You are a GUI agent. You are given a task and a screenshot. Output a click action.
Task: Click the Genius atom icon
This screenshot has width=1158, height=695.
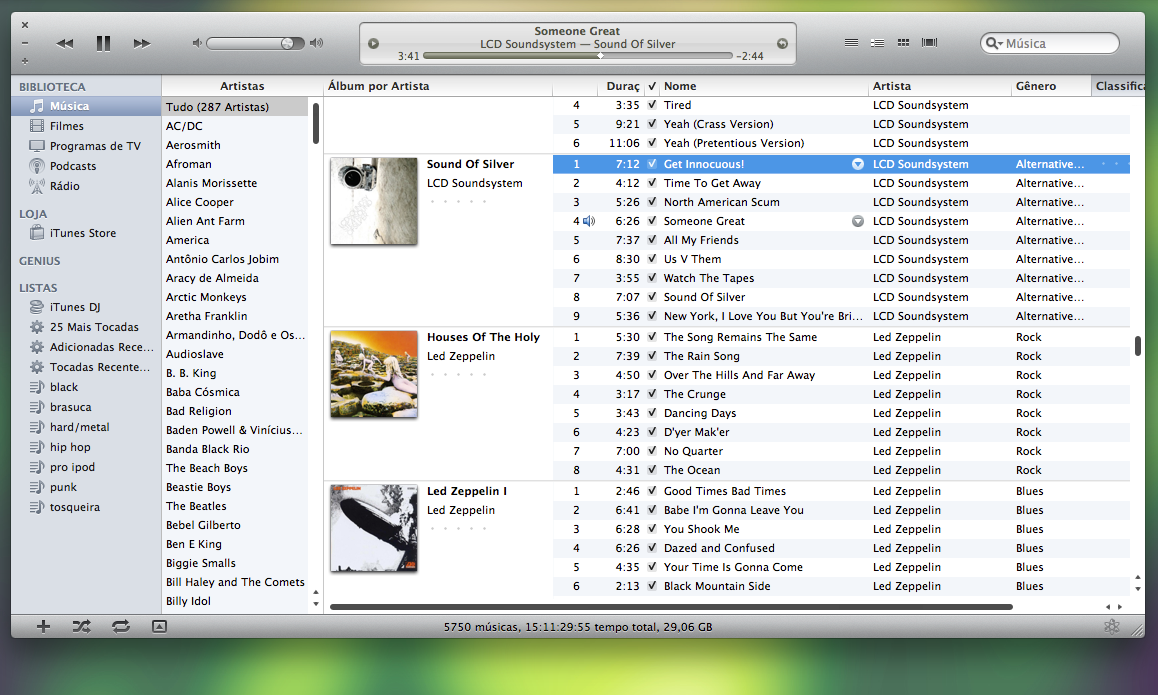[x=1111, y=626]
